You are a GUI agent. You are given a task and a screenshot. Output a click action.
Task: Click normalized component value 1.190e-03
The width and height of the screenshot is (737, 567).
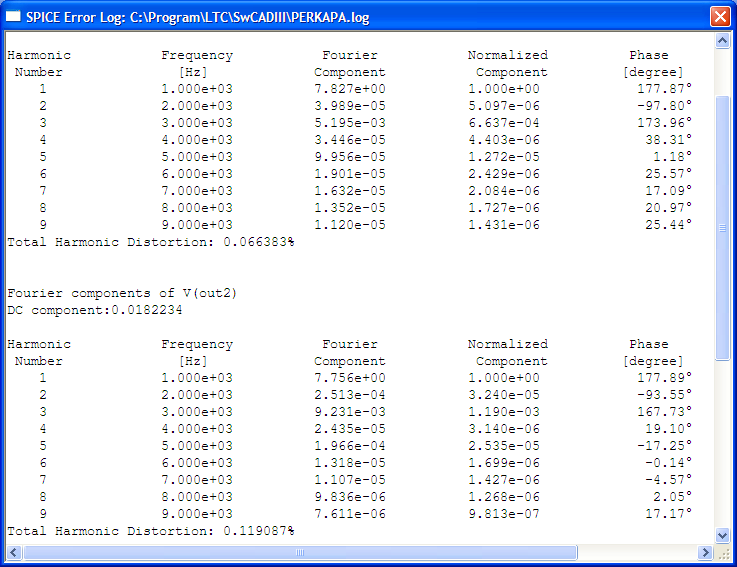tap(504, 412)
